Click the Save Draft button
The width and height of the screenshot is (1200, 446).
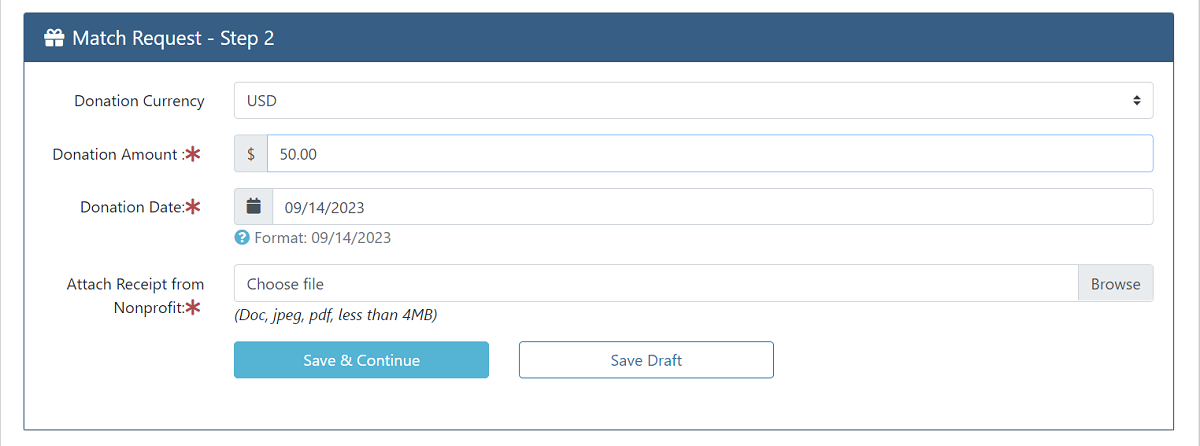tap(646, 360)
